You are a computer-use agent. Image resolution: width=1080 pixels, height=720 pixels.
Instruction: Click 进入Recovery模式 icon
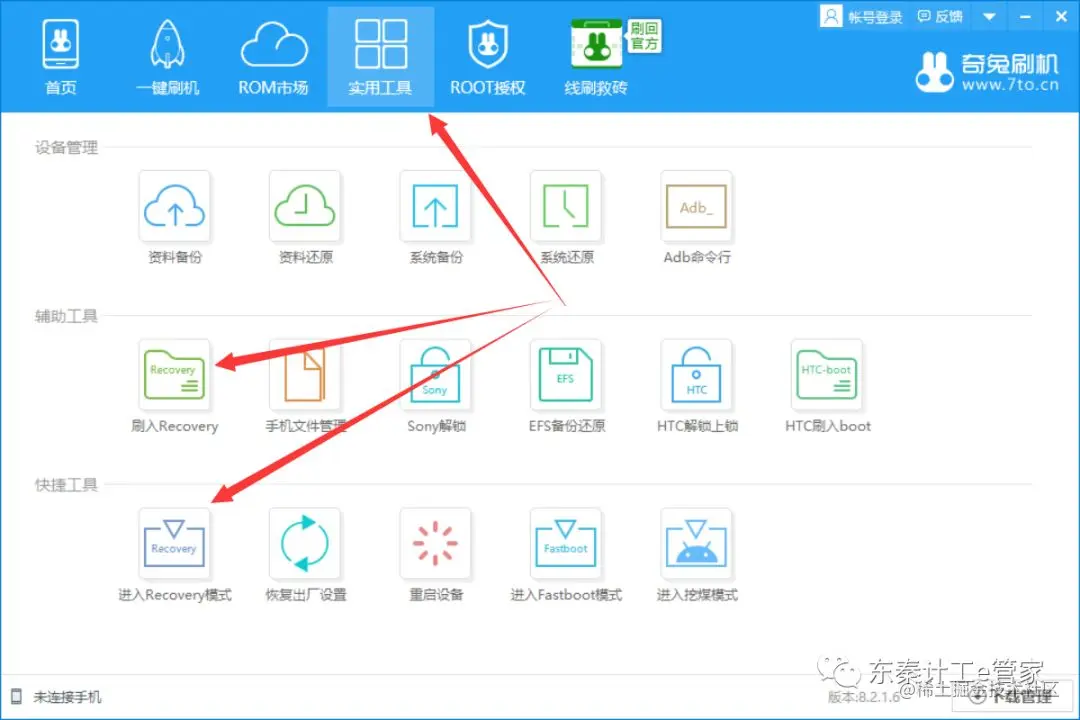(174, 543)
